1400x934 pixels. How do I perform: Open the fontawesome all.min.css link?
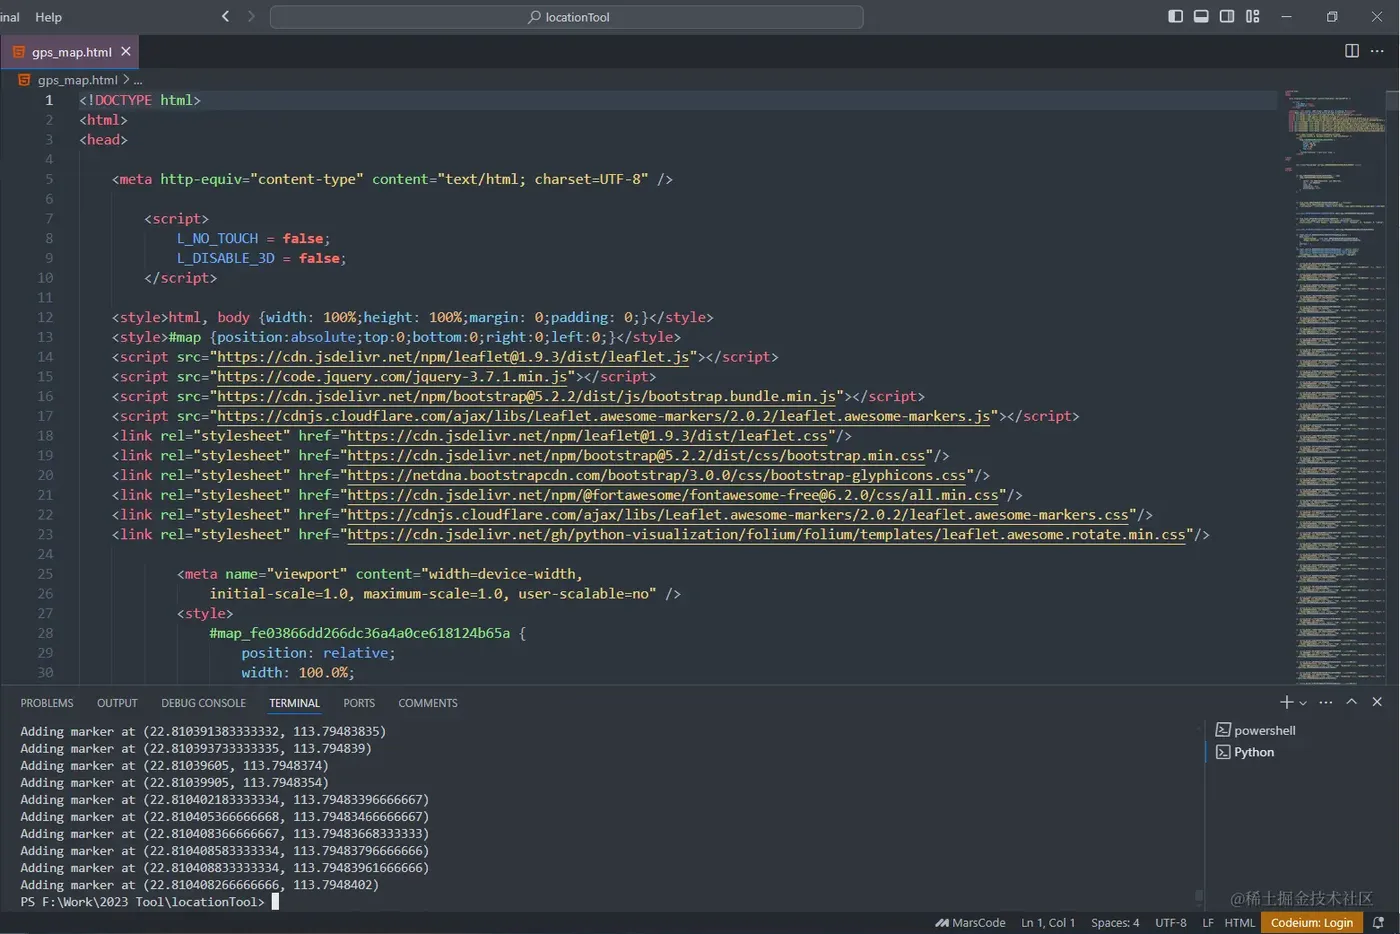[672, 495]
